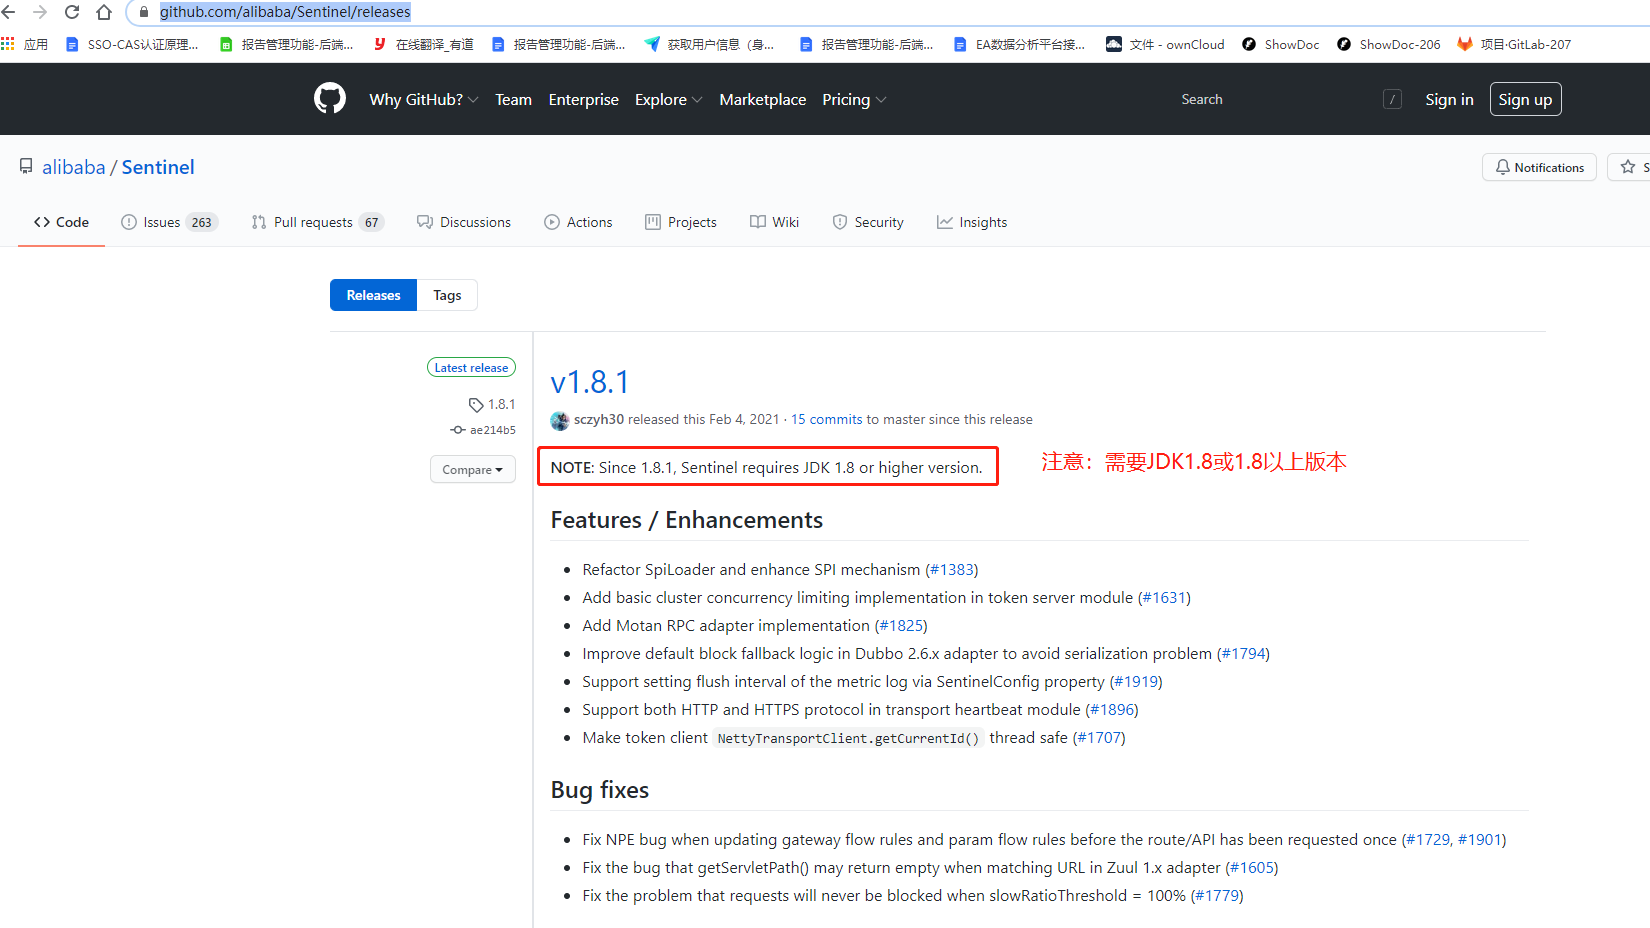Open the v1.8.1 release title
The width and height of the screenshot is (1650, 928).
[590, 382]
